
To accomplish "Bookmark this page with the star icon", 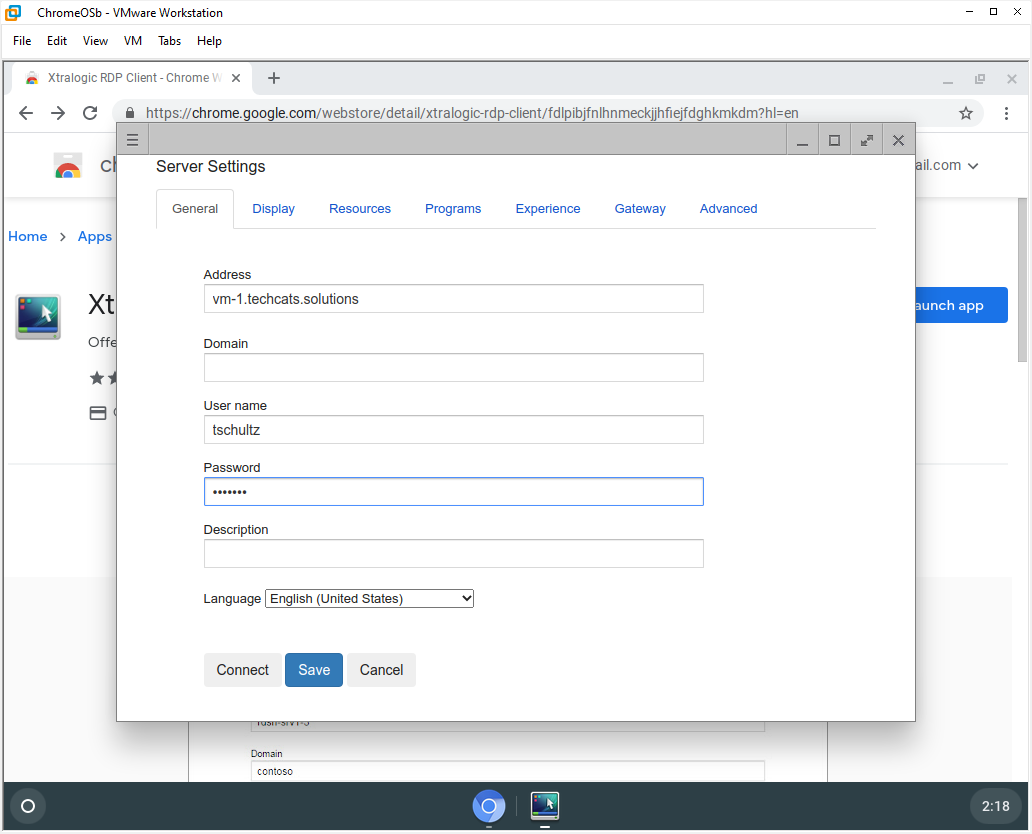I will [x=966, y=113].
